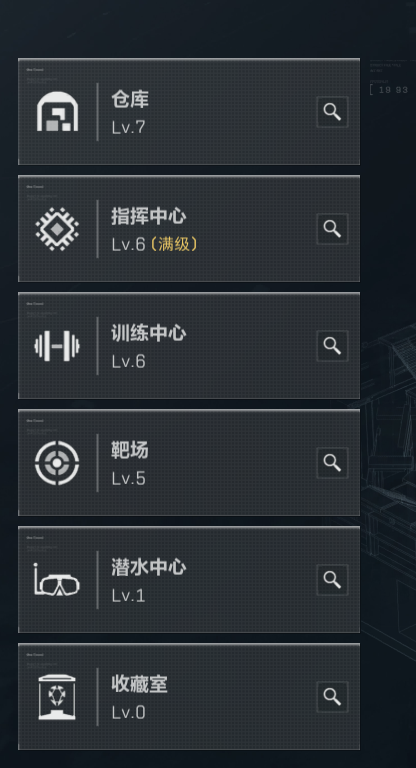The width and height of the screenshot is (416, 768).
Task: Click the collection room display case icon
Action: [x=57, y=697]
